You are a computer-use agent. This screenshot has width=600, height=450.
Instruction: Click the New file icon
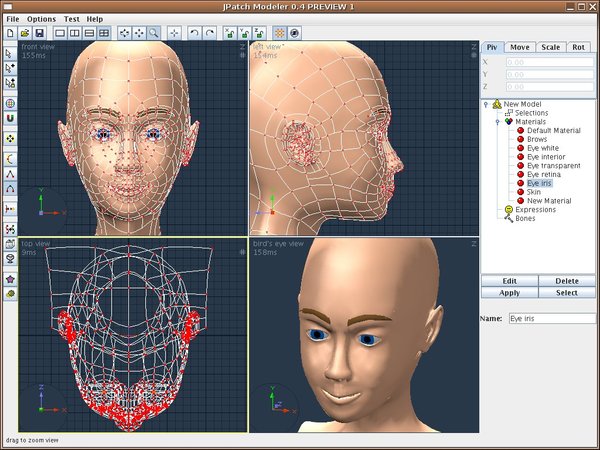(10, 33)
